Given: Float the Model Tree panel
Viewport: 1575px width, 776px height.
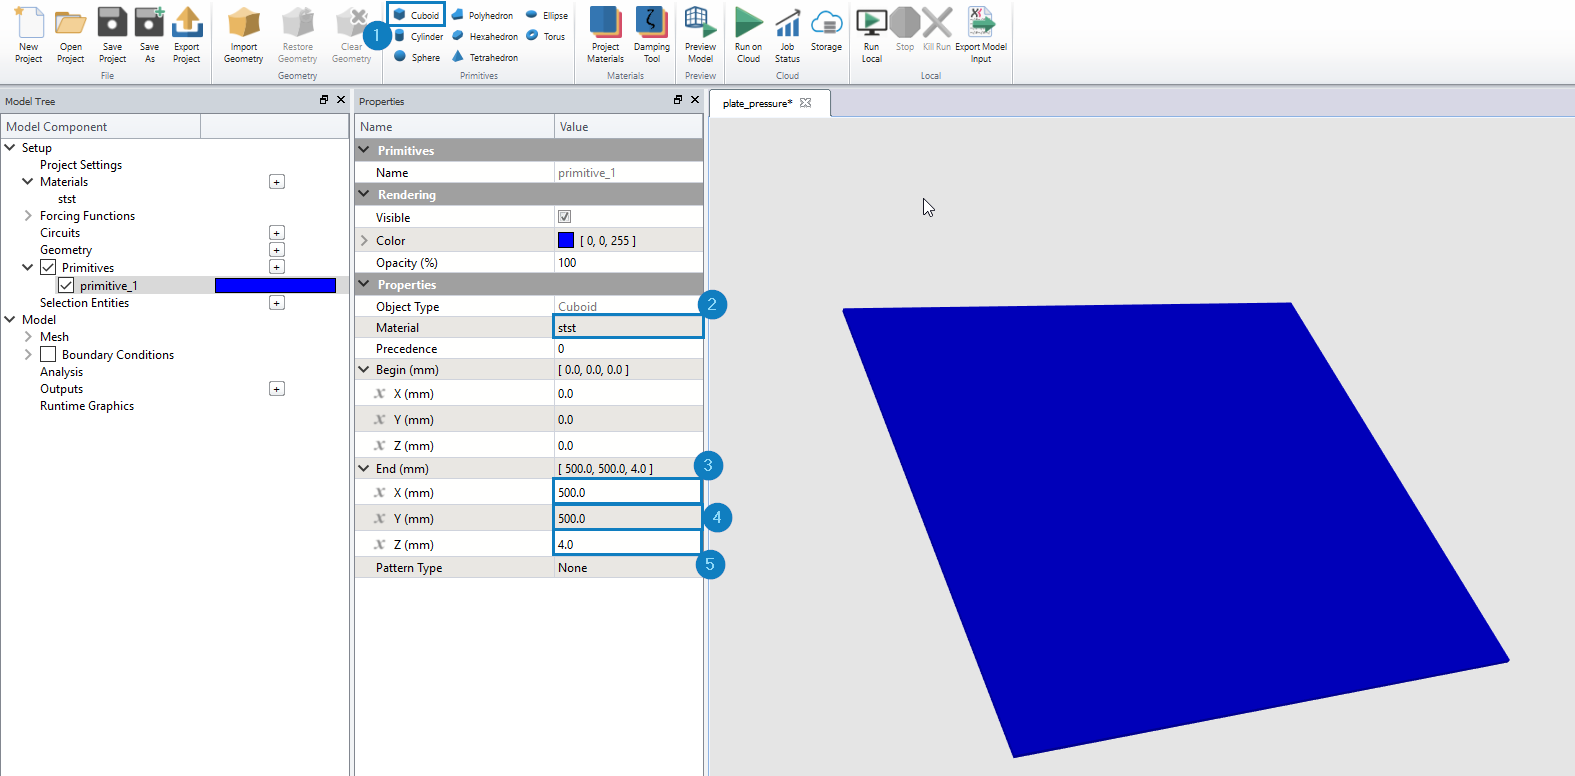Looking at the screenshot, I should tap(324, 100).
